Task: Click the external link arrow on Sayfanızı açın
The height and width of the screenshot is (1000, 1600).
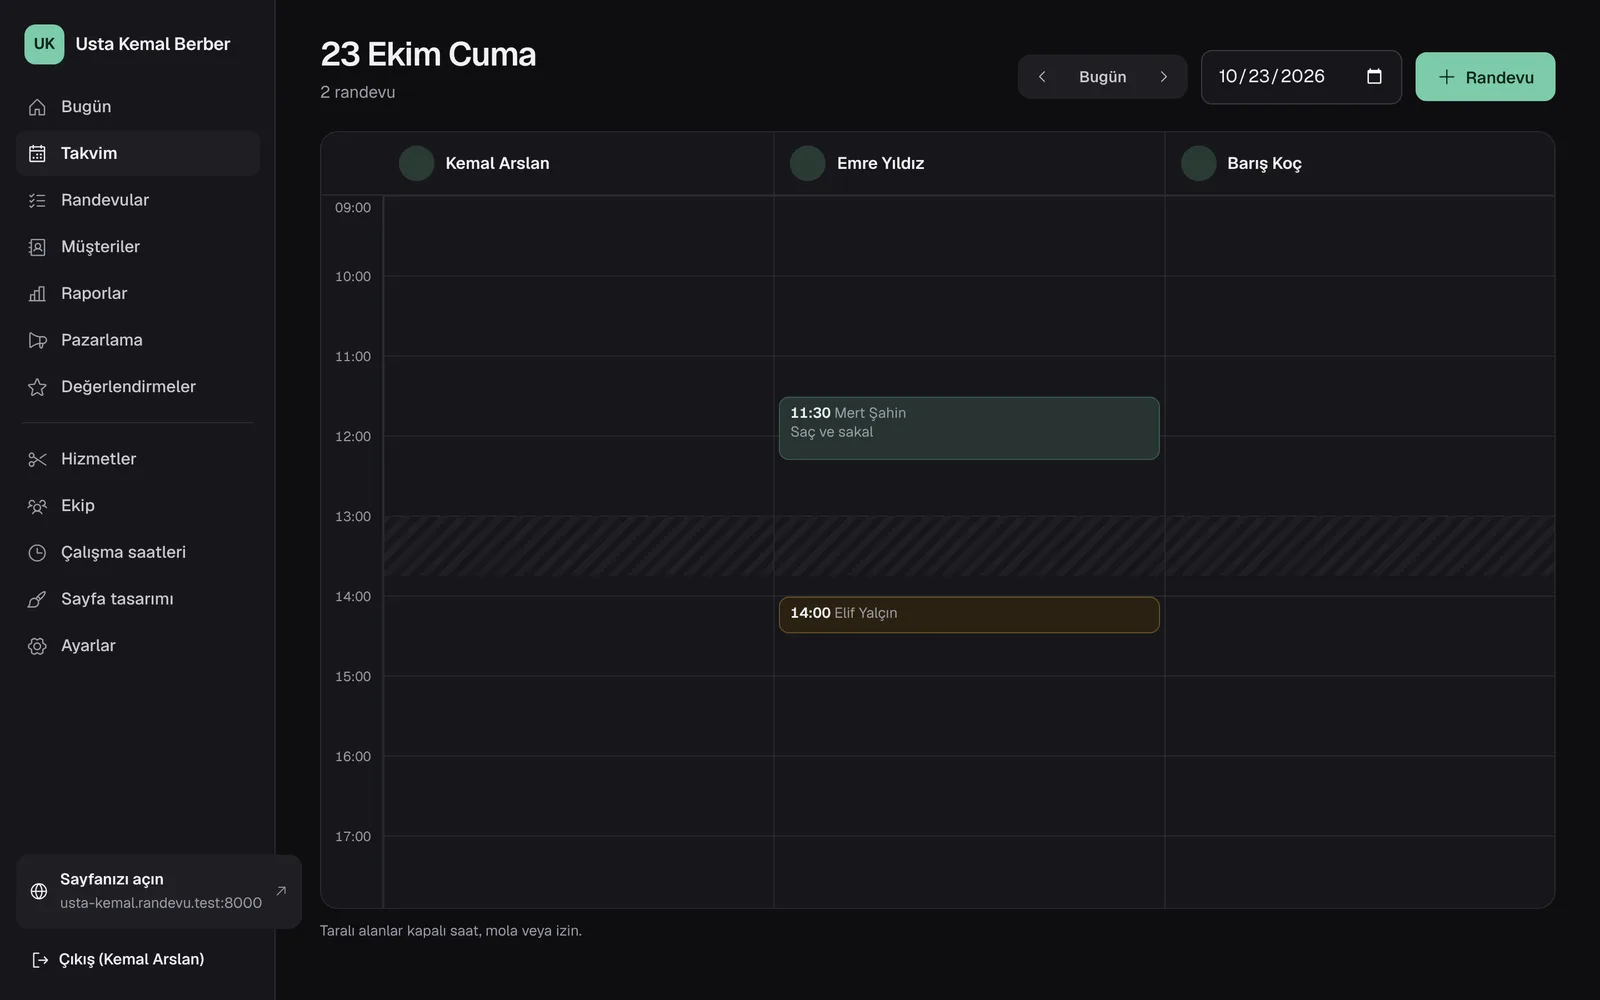Action: (281, 890)
